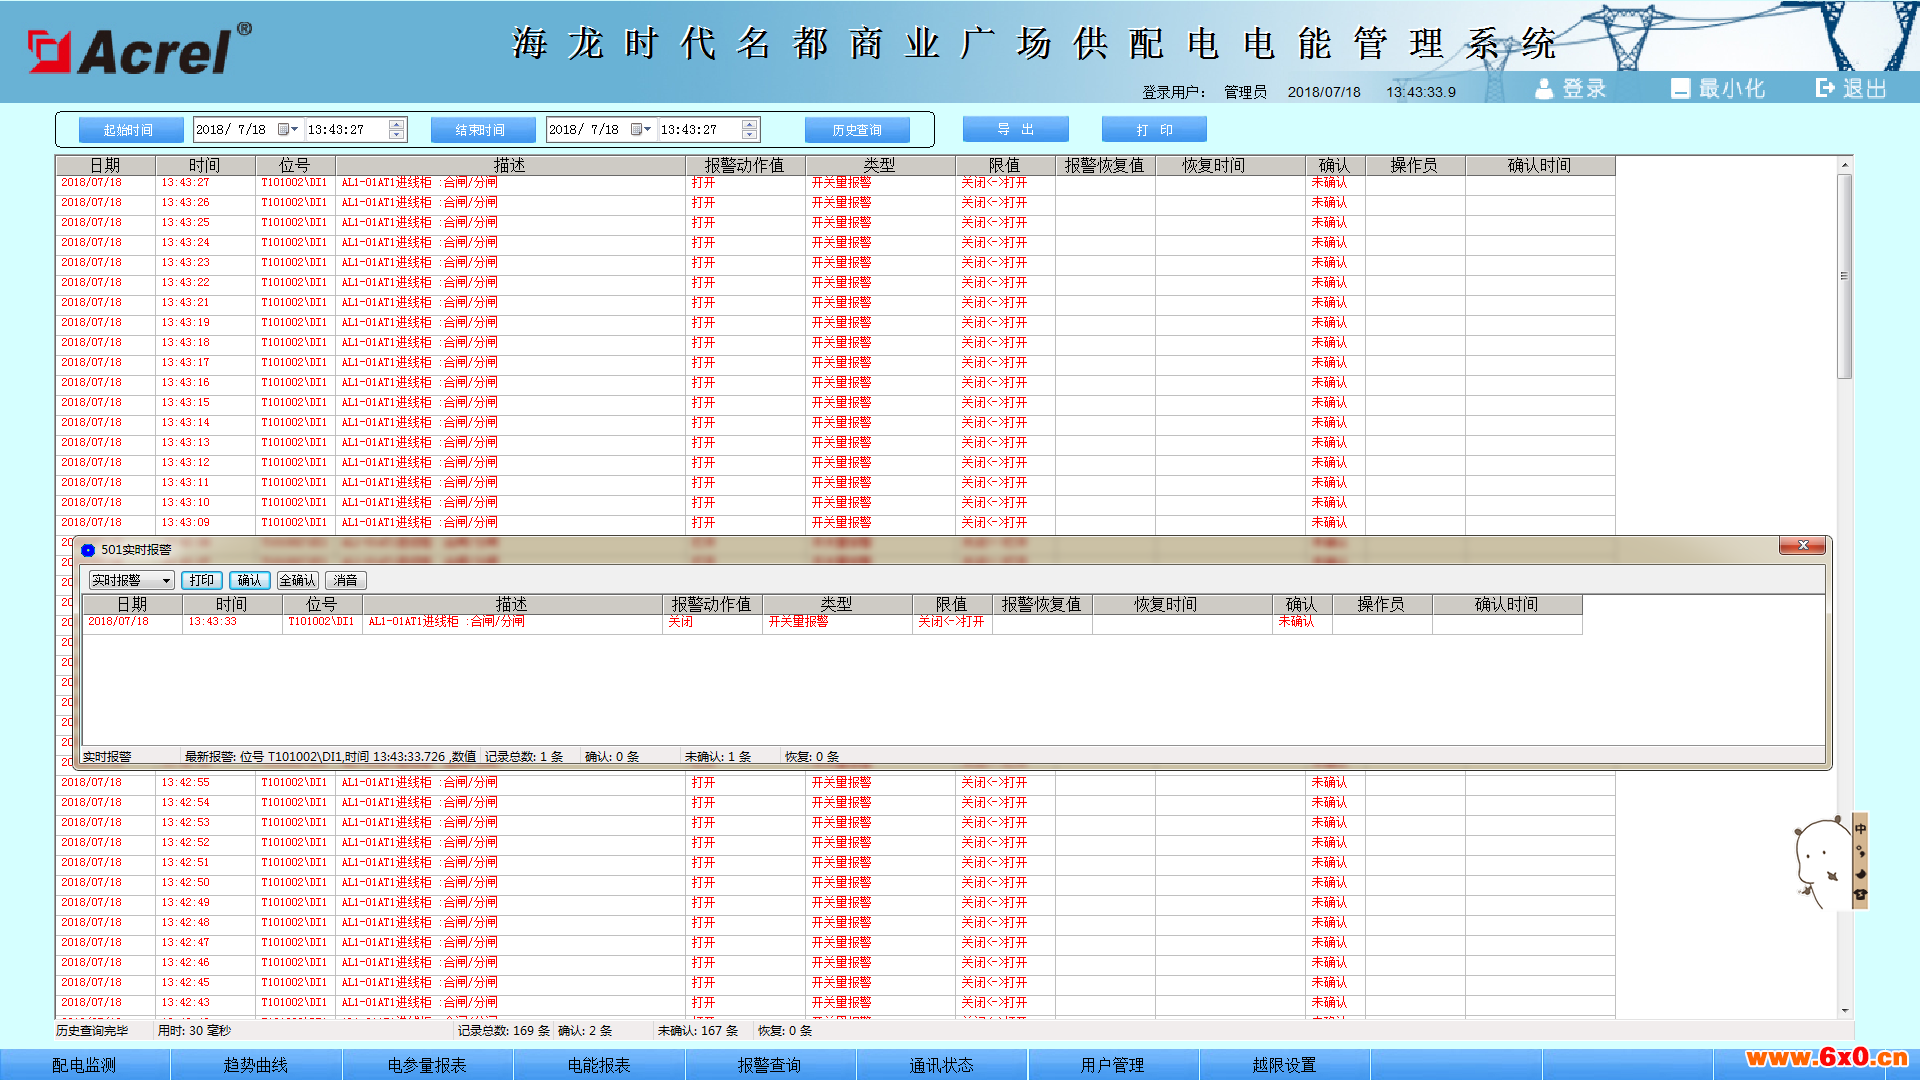Image resolution: width=1920 pixels, height=1080 pixels.
Task: Expand the 实时报警 combo box
Action: click(x=167, y=581)
